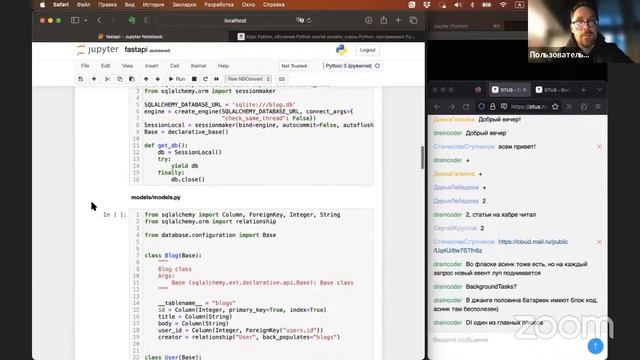The image size is (640, 360).
Task: Open the Jupyter Kernel menu
Action: click(x=198, y=66)
